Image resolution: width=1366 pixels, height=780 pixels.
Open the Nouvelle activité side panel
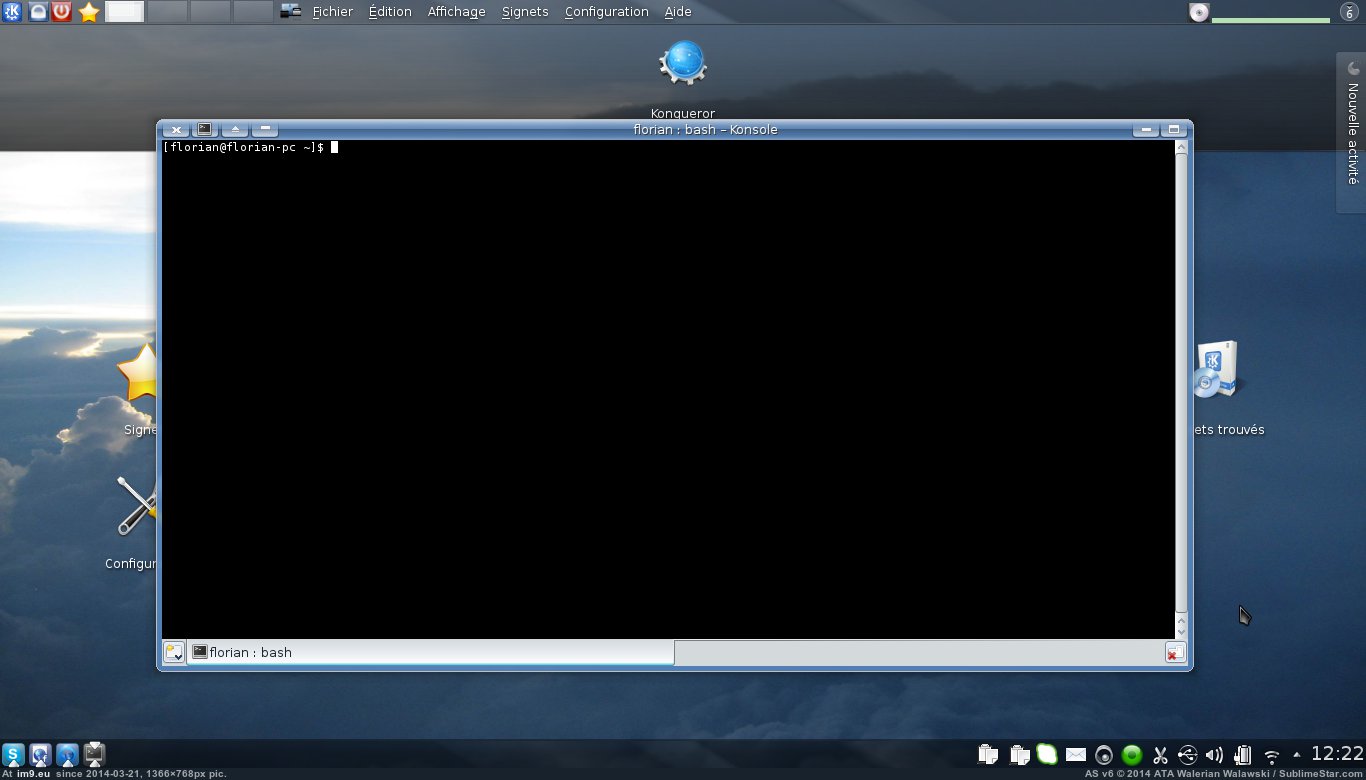1352,132
